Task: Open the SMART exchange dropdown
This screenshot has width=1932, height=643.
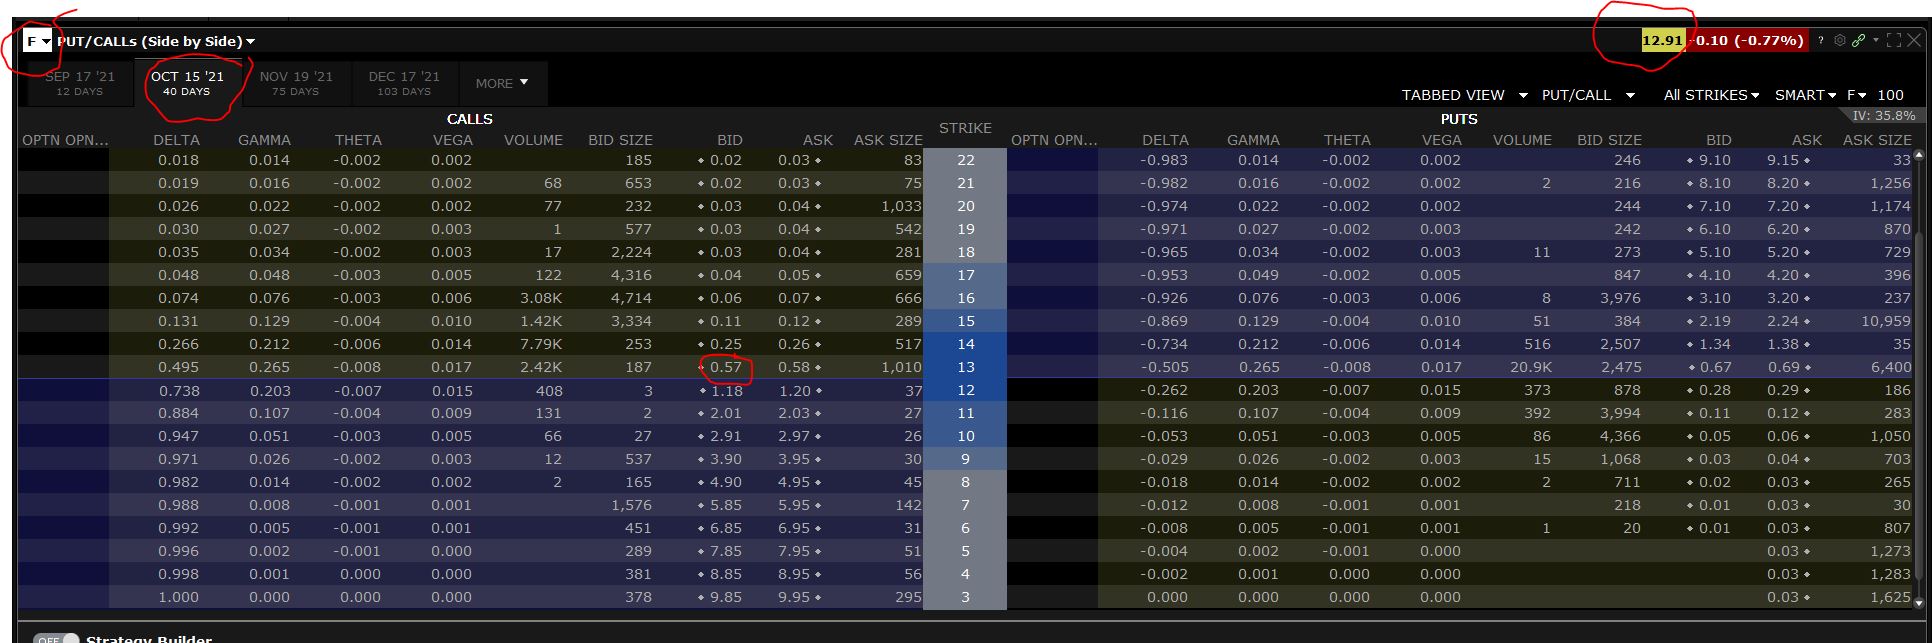Action: click(1805, 95)
